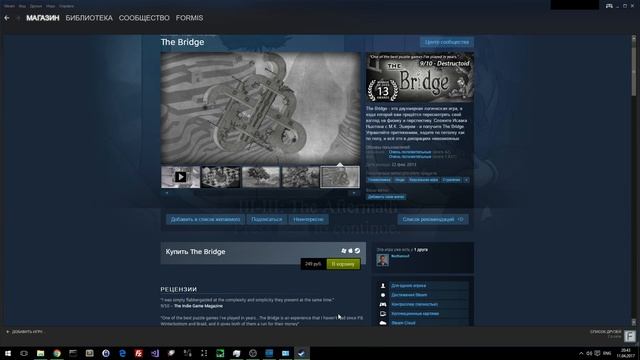
Task: Click the trading cards icon
Action: (383, 313)
